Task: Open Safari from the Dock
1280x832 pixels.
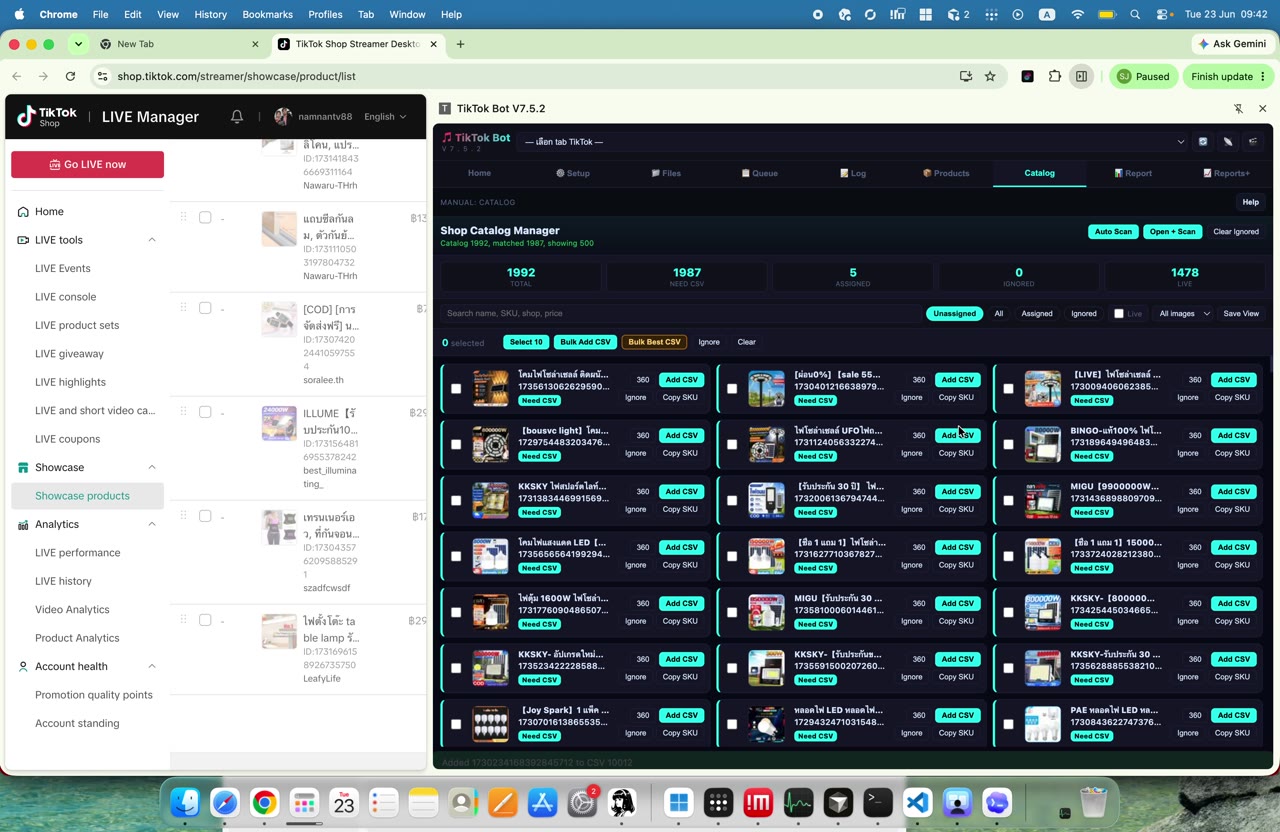Action: point(225,802)
